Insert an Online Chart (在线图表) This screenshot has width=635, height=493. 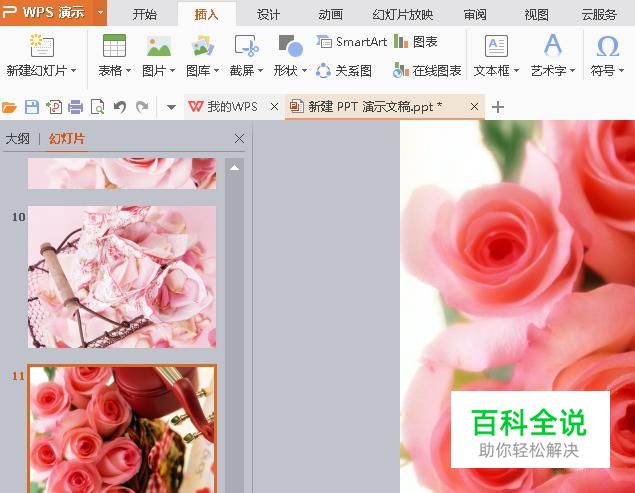pyautogui.click(x=427, y=71)
